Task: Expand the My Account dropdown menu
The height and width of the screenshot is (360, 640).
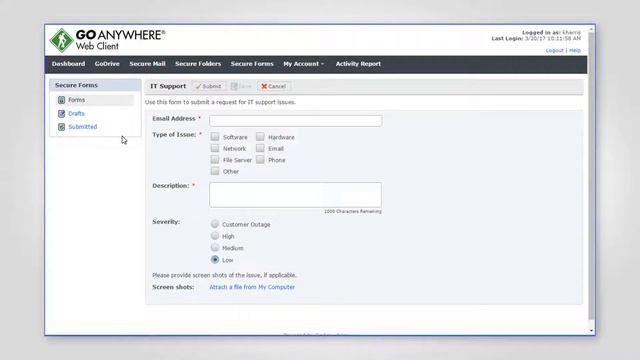Action: [x=303, y=64]
